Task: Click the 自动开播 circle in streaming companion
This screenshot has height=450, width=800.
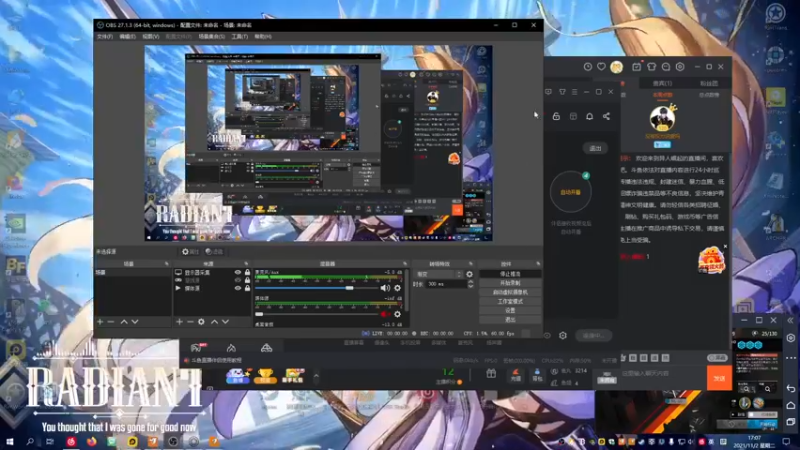Action: click(x=570, y=192)
